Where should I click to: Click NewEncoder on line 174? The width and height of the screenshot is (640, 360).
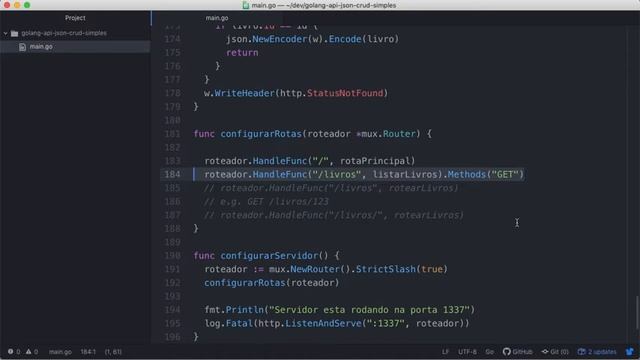coord(280,39)
